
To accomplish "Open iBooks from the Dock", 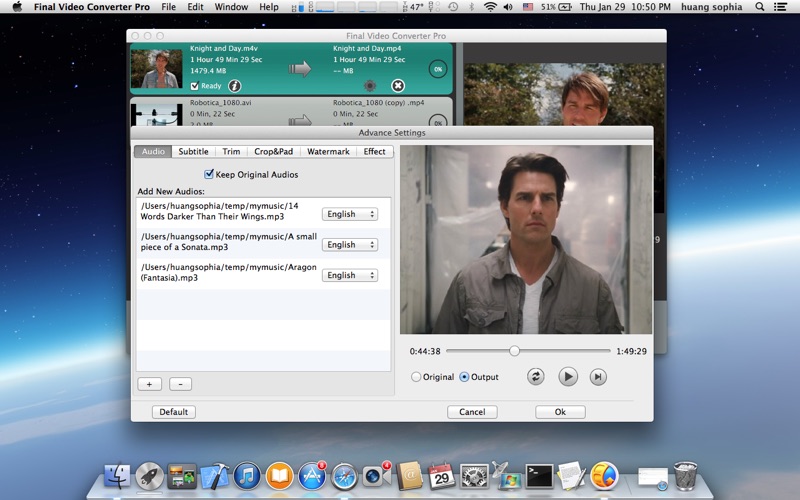I will click(280, 476).
